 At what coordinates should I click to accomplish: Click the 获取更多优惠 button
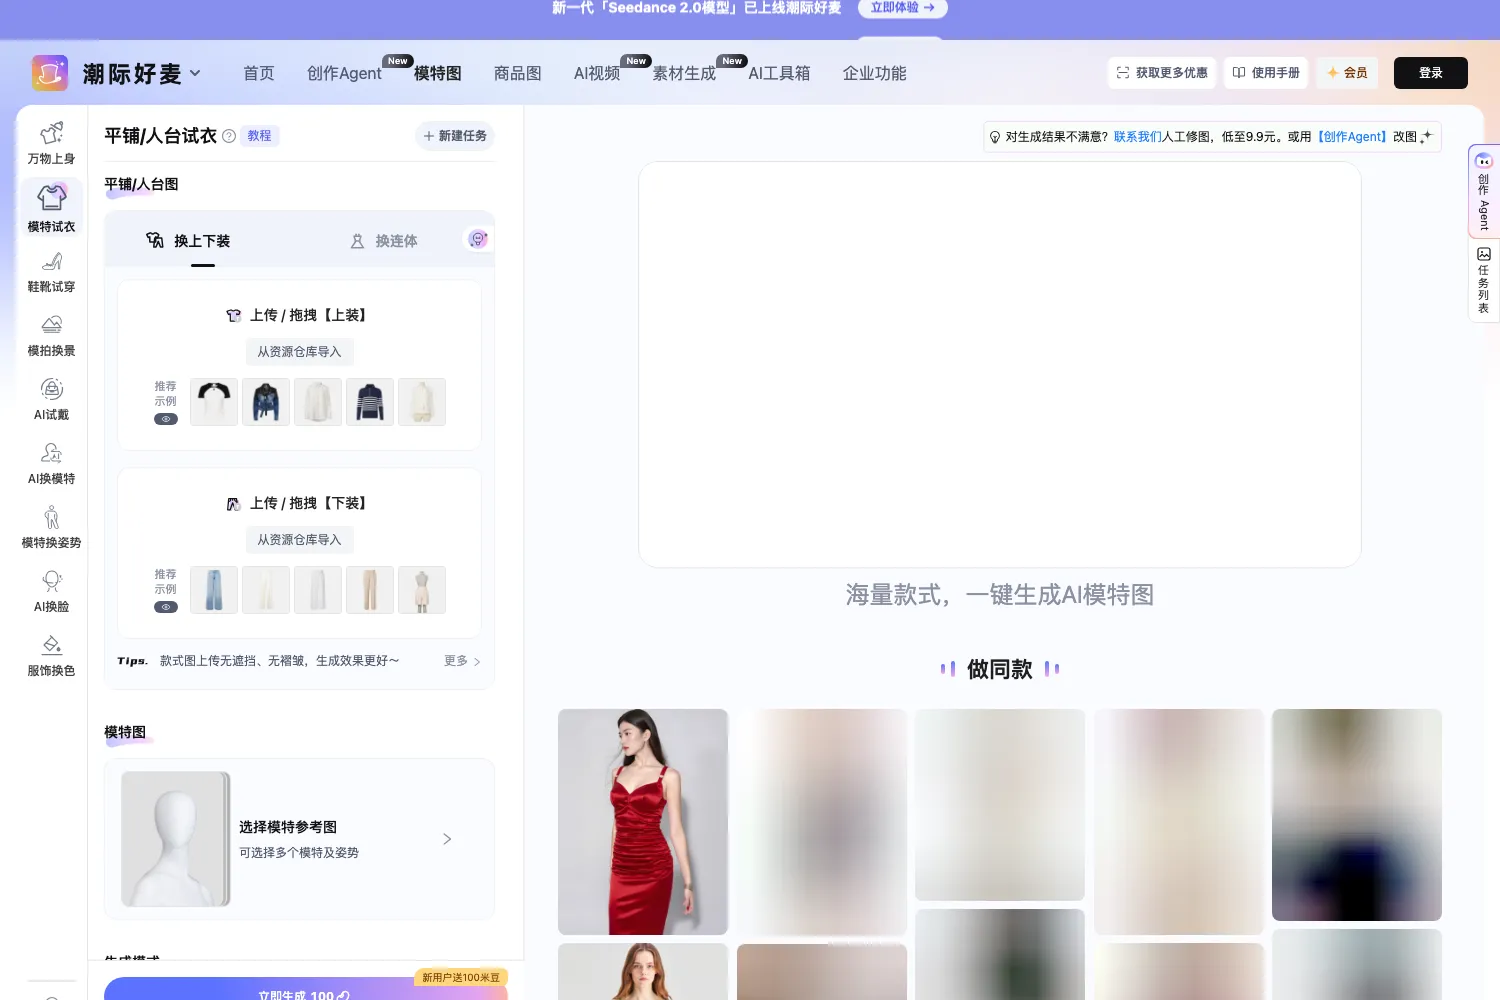[x=1162, y=73]
